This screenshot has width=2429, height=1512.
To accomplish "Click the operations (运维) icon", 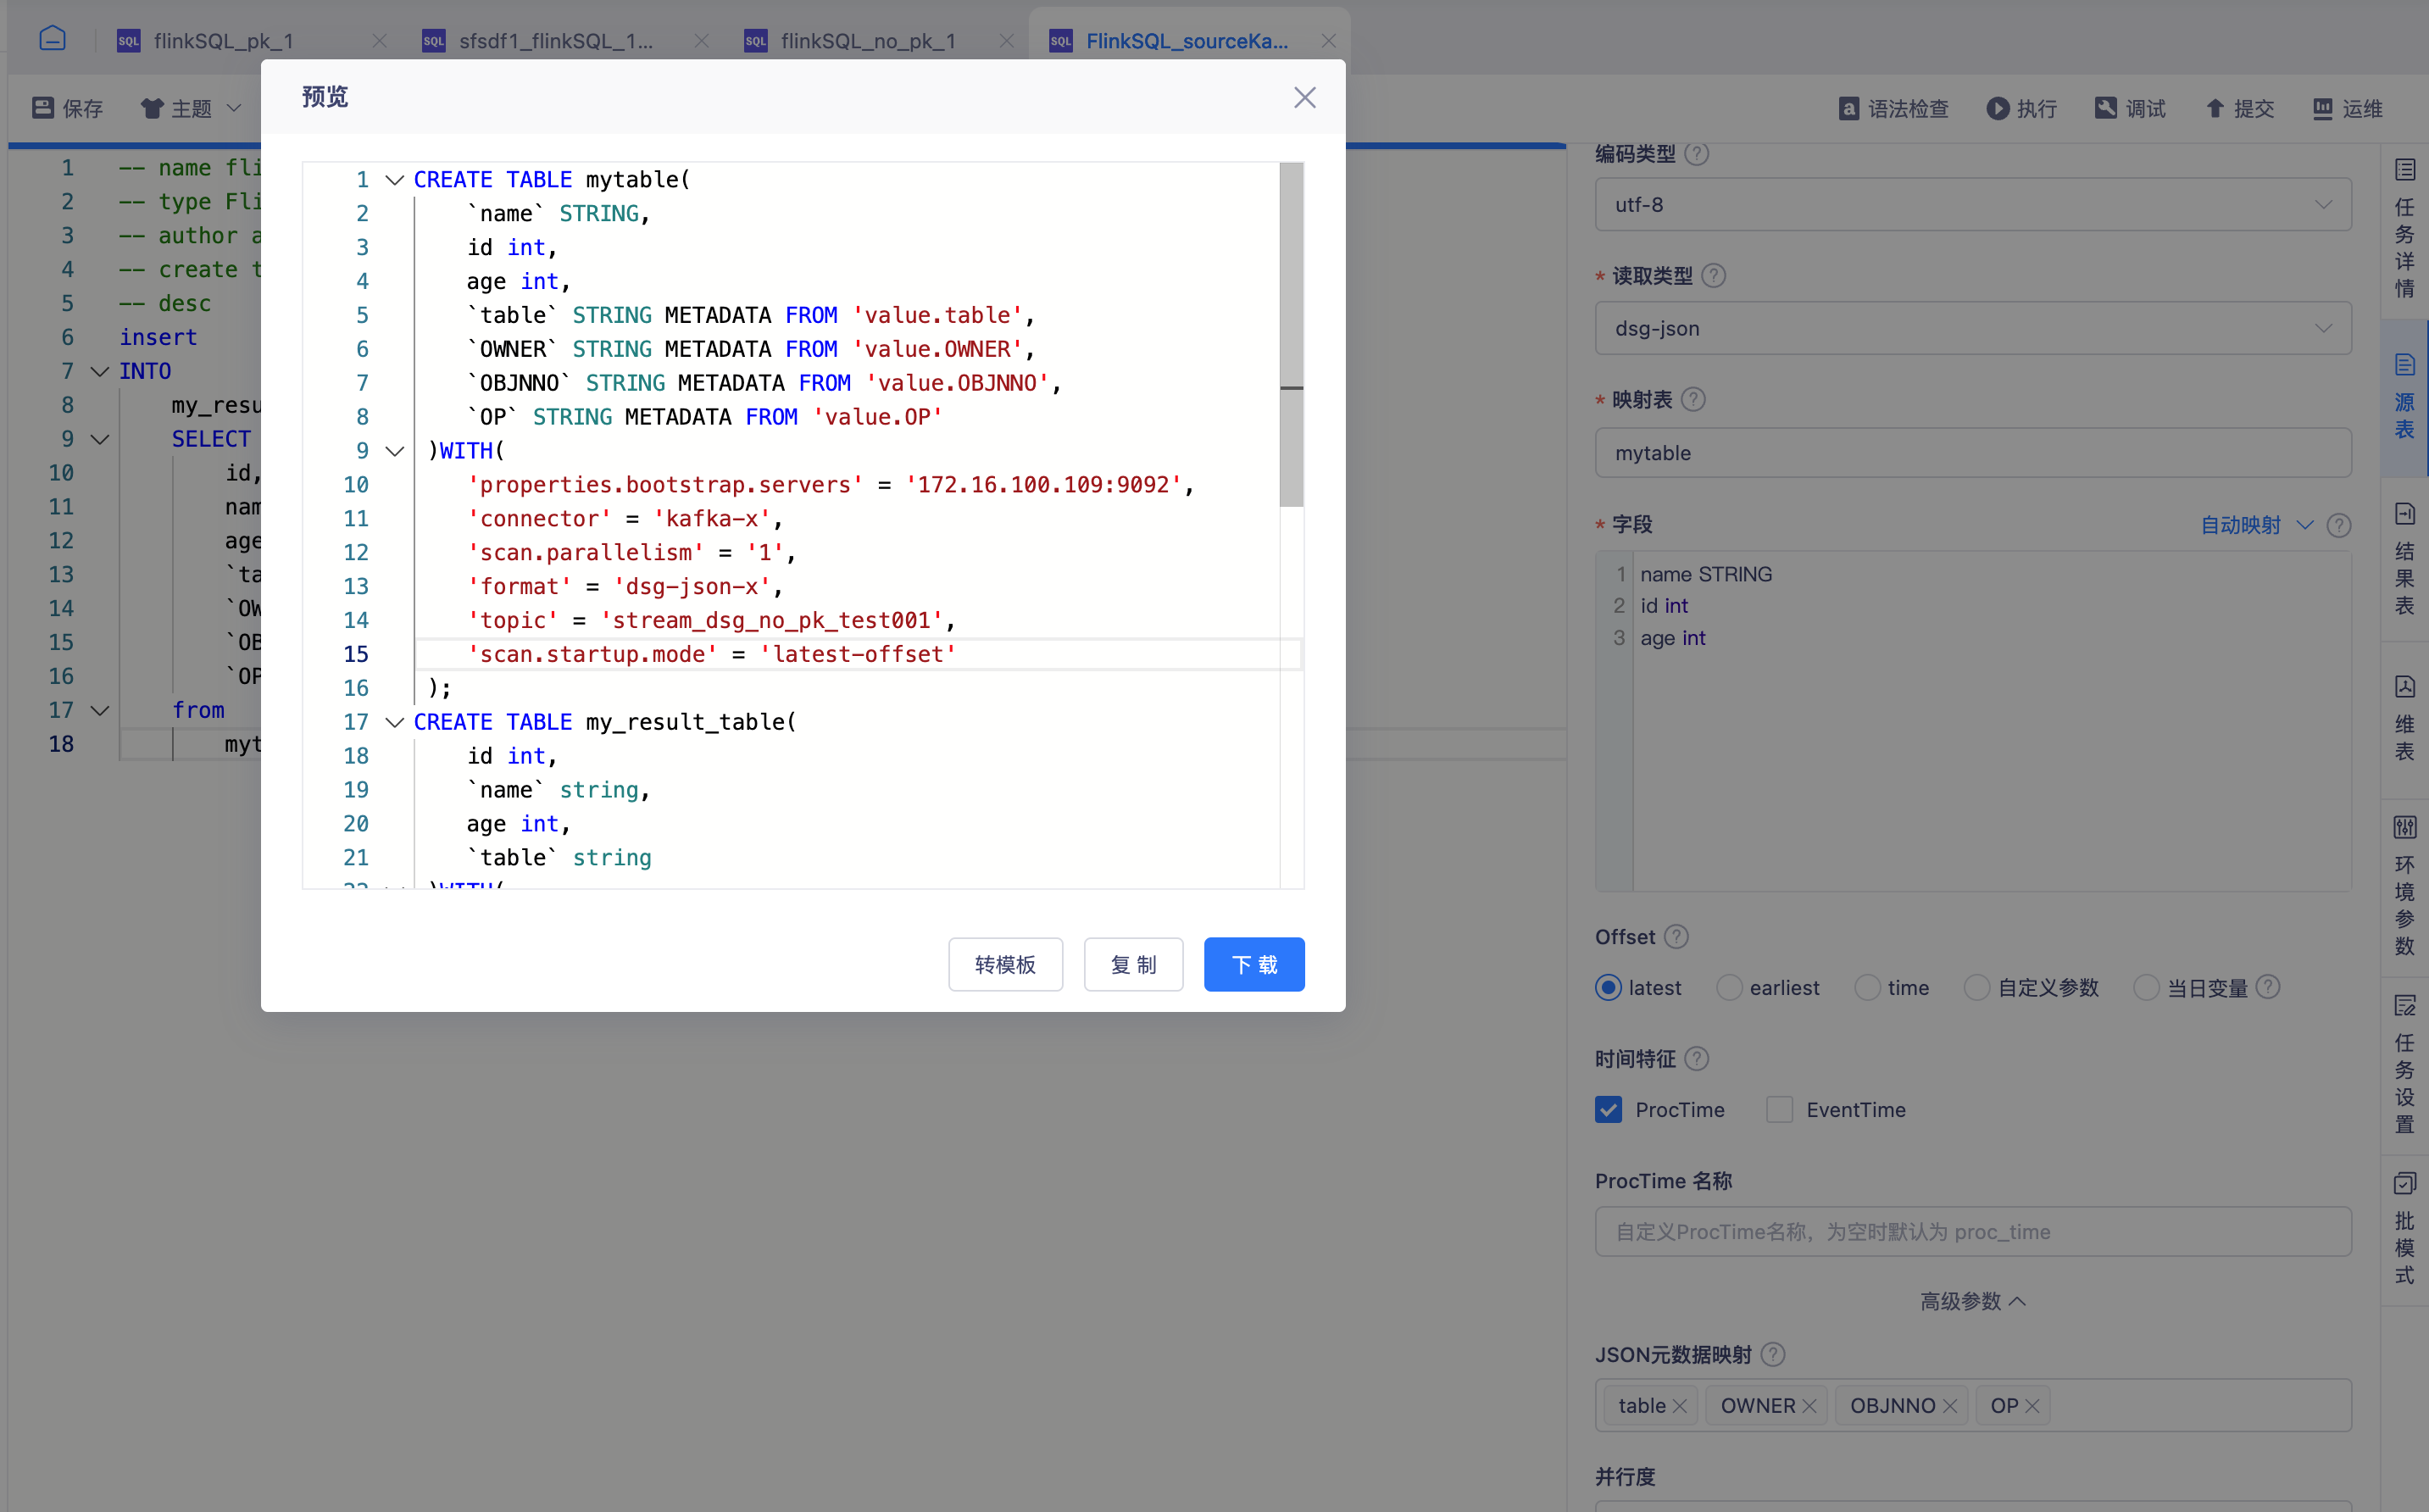I will pos(2322,108).
